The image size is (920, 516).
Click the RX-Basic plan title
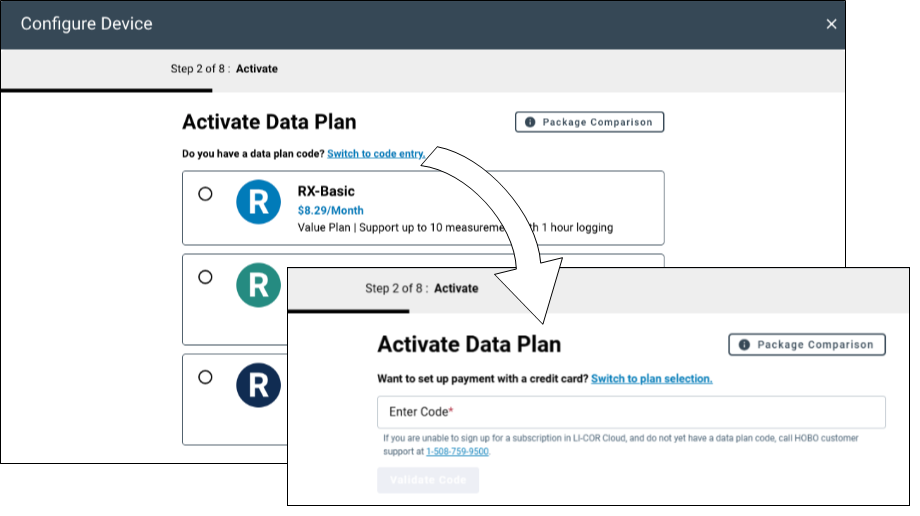point(326,190)
